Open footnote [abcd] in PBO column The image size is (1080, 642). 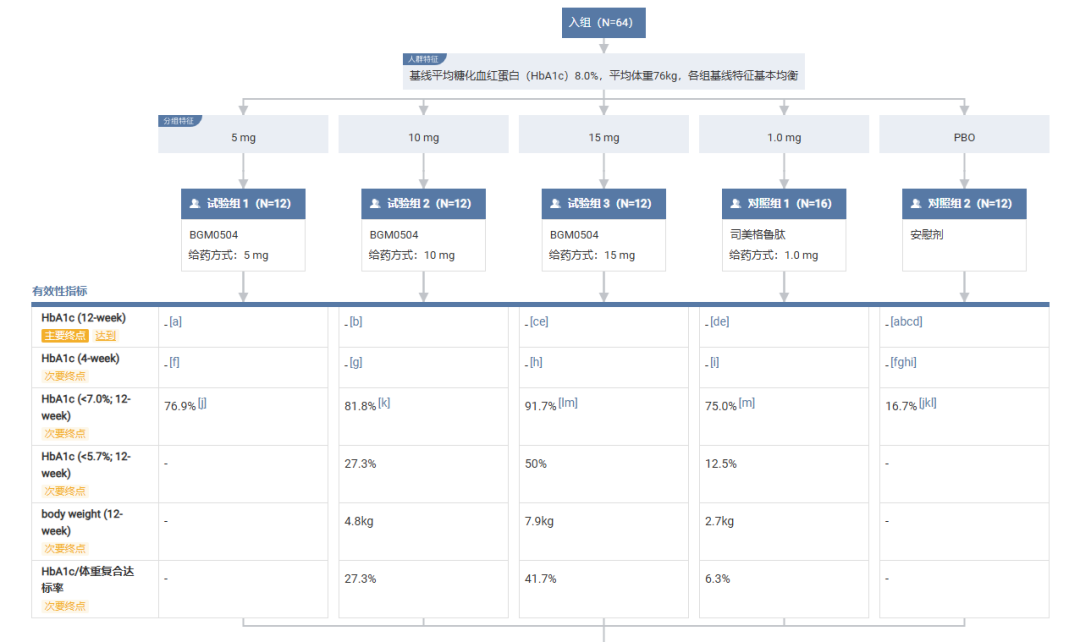[x=906, y=322]
